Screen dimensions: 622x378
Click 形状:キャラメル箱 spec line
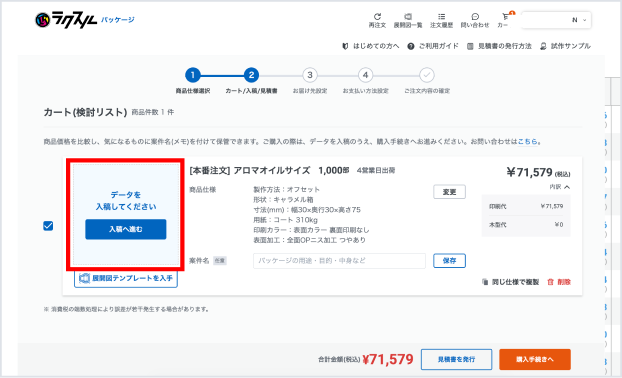point(283,200)
